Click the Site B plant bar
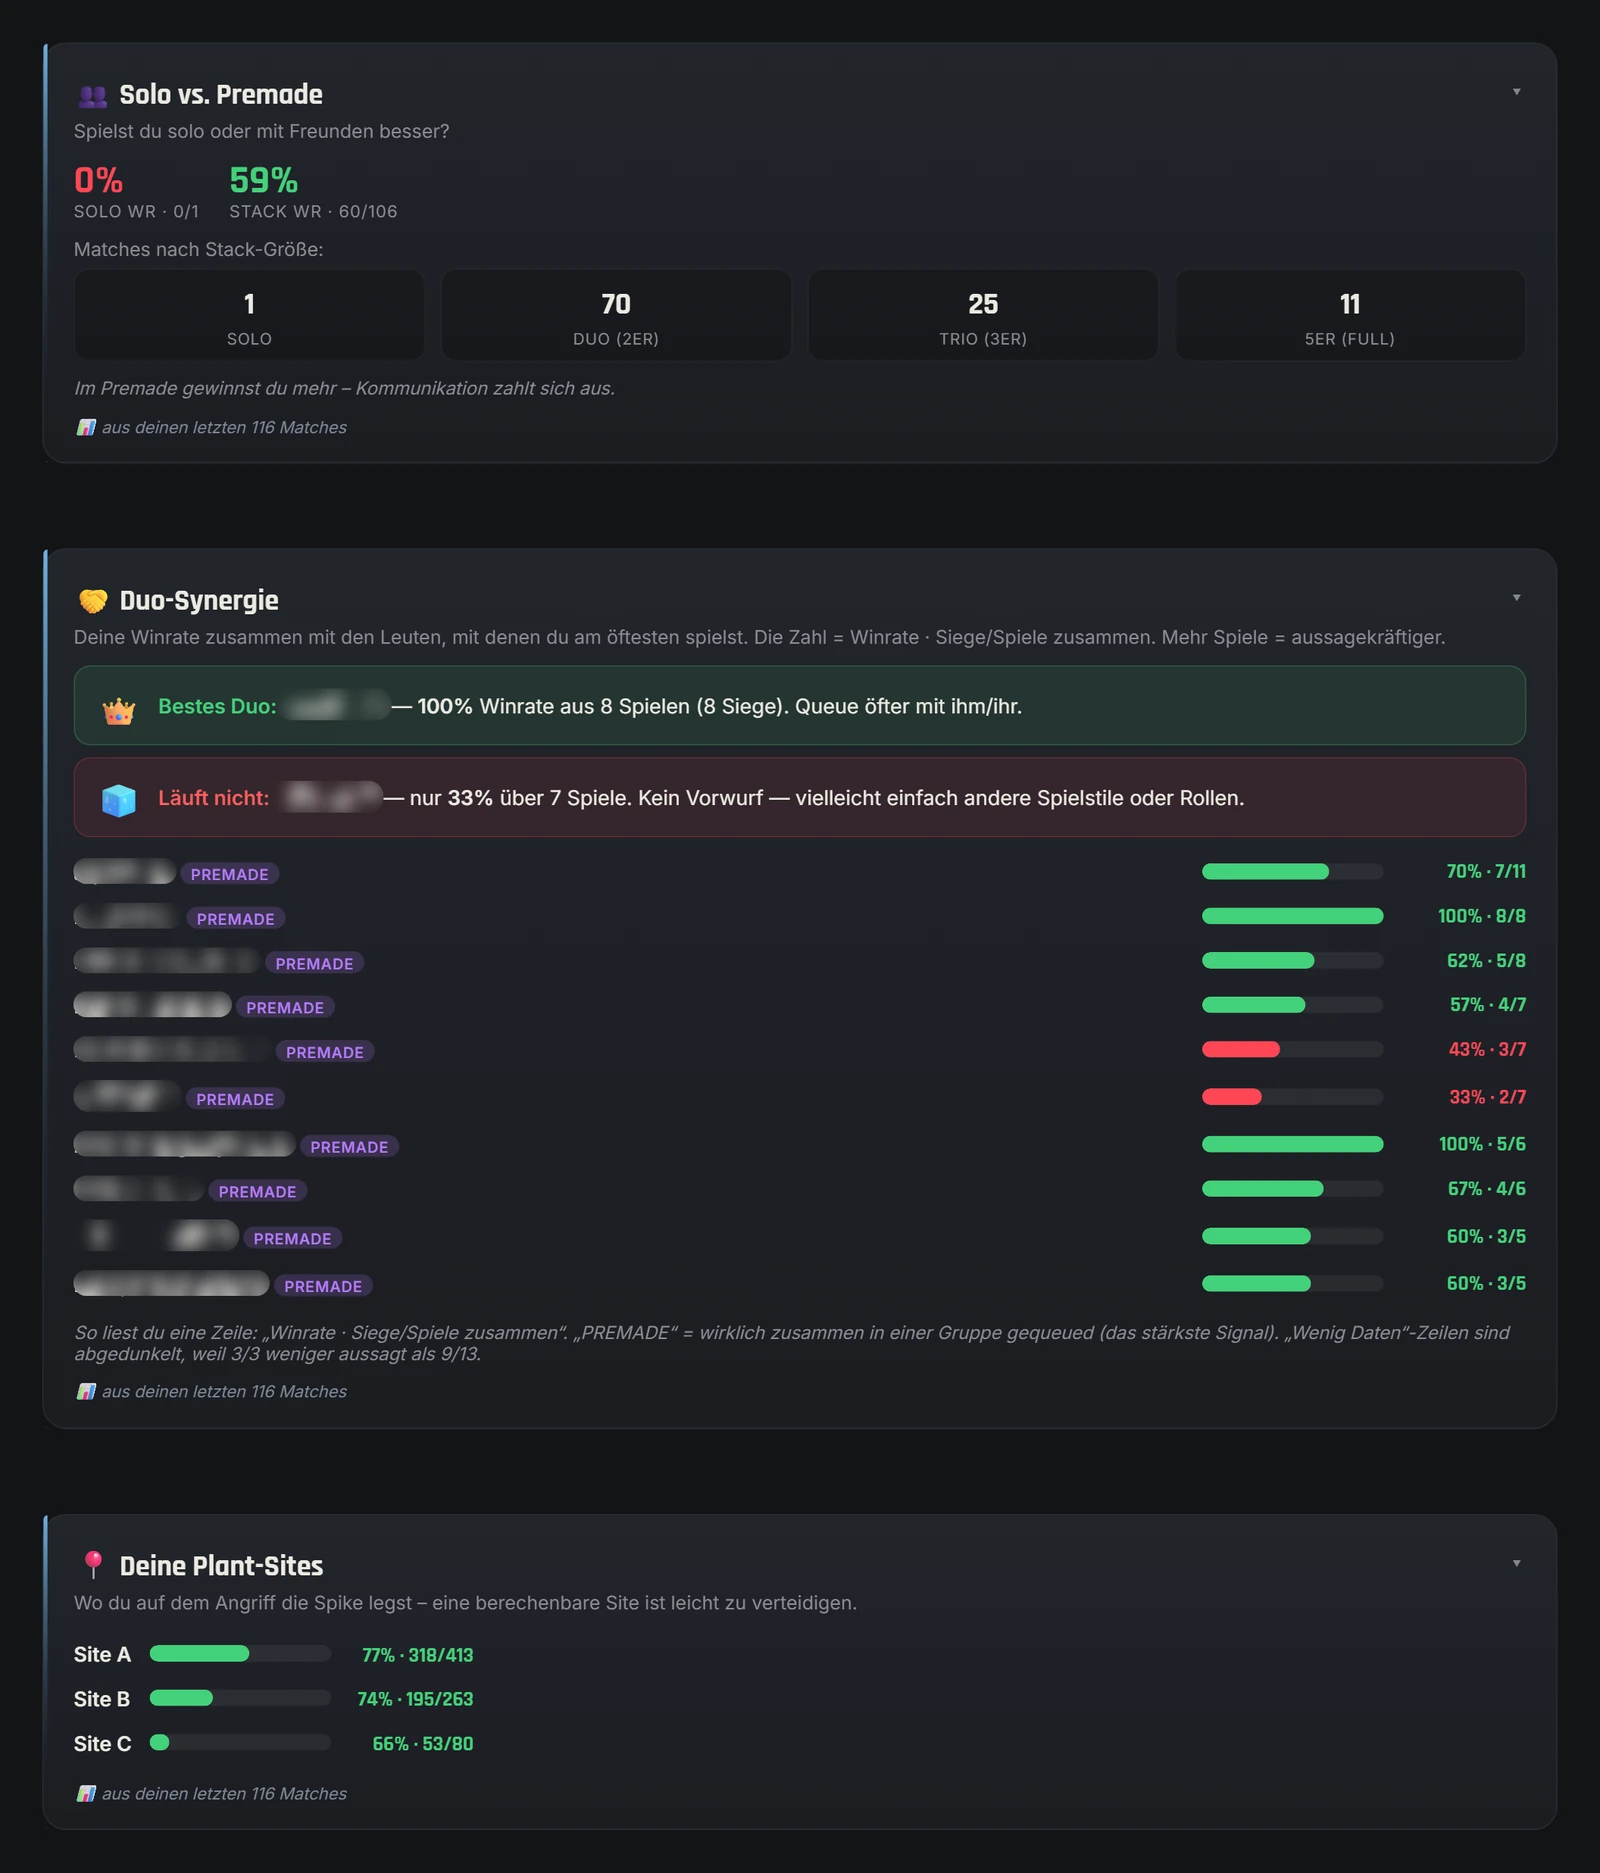 (x=240, y=1698)
